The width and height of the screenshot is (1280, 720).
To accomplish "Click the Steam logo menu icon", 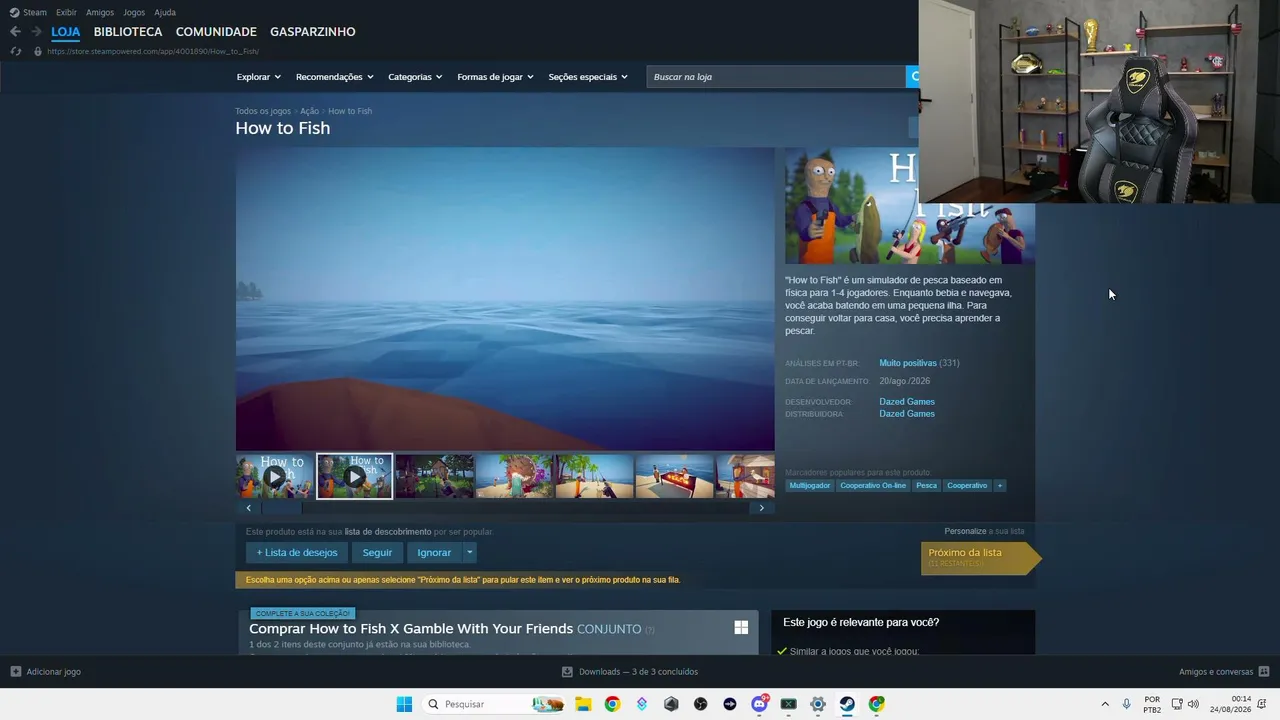I will click(x=14, y=12).
